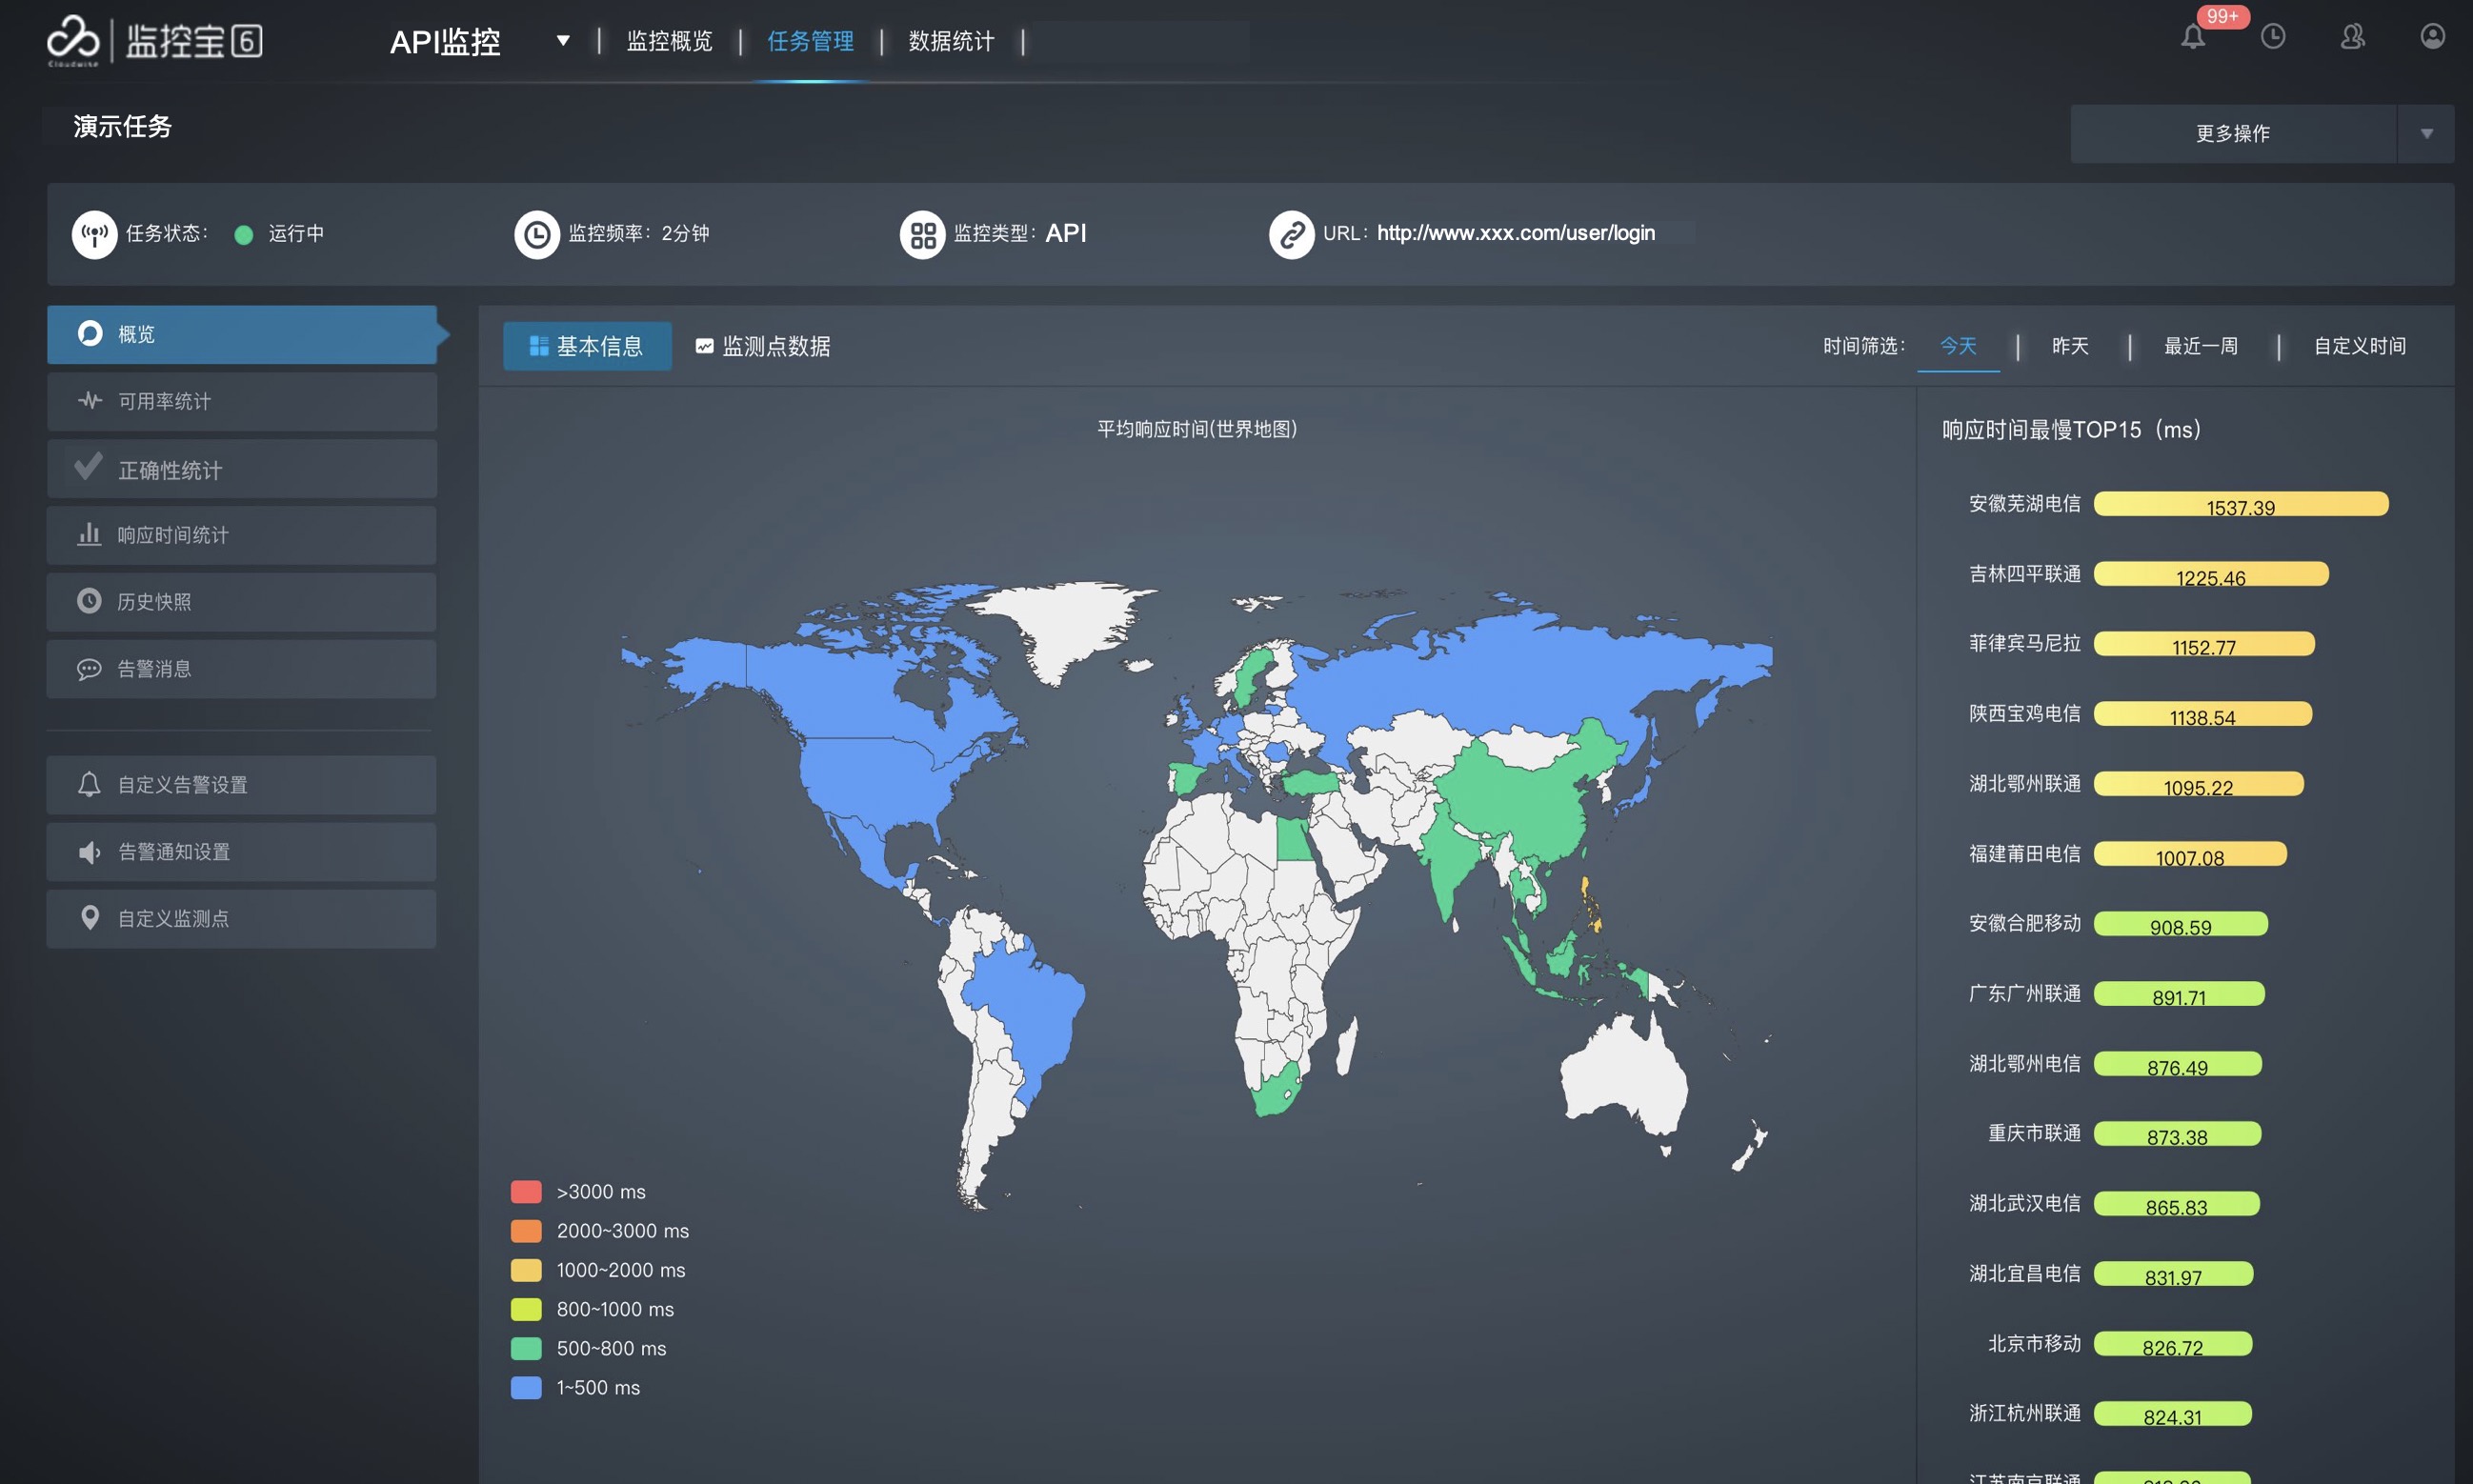Screen dimensions: 2473x1484
Task: Click the 更多操作 button
Action: pyautogui.click(x=2232, y=134)
